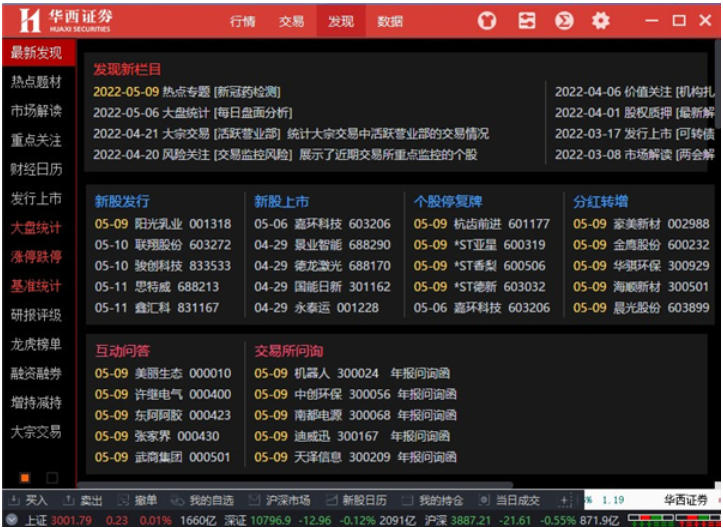
Task: Click the 阳光乳业 001318 row
Action: [x=163, y=224]
